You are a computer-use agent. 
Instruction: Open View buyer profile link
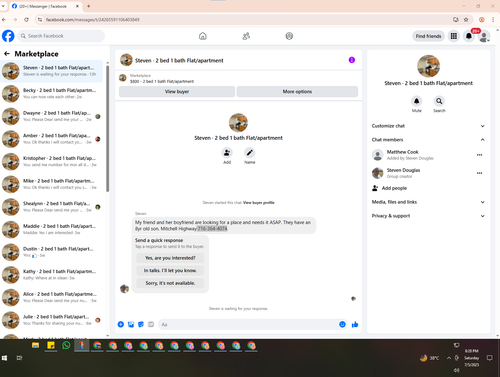[259, 203]
